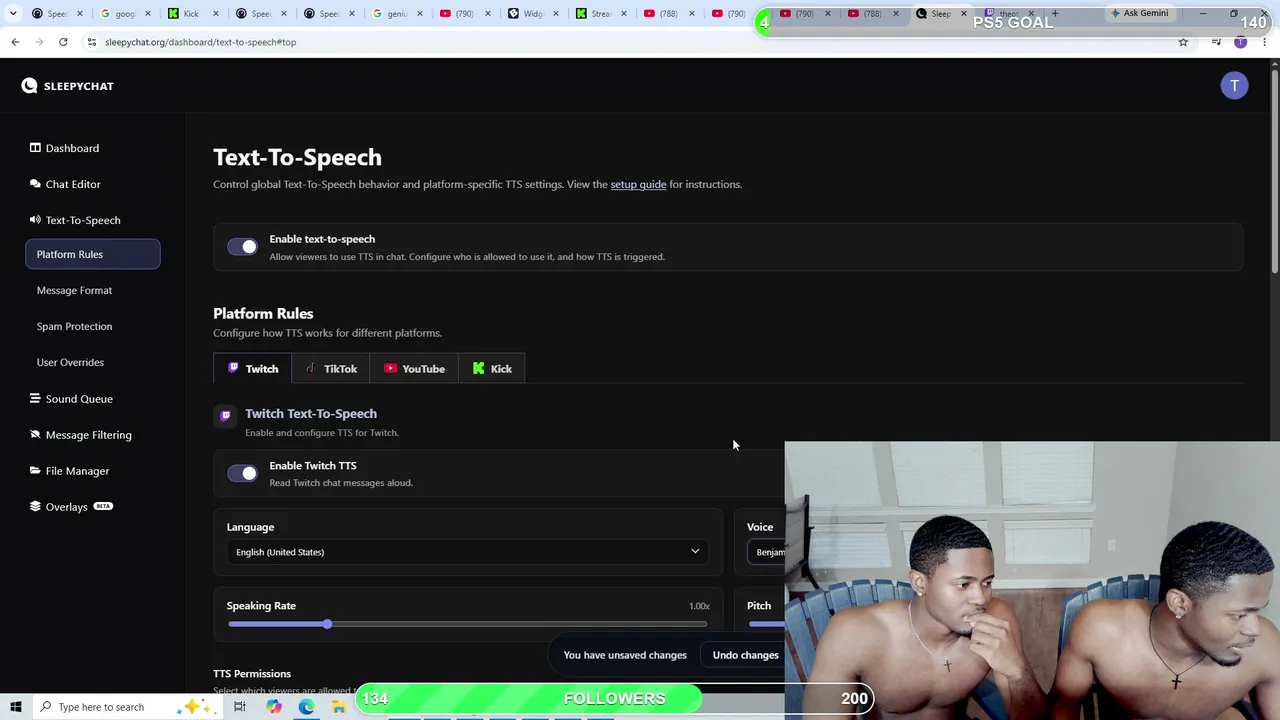The height and width of the screenshot is (720, 1280).
Task: Click the Sound Queue list icon
Action: (x=35, y=399)
